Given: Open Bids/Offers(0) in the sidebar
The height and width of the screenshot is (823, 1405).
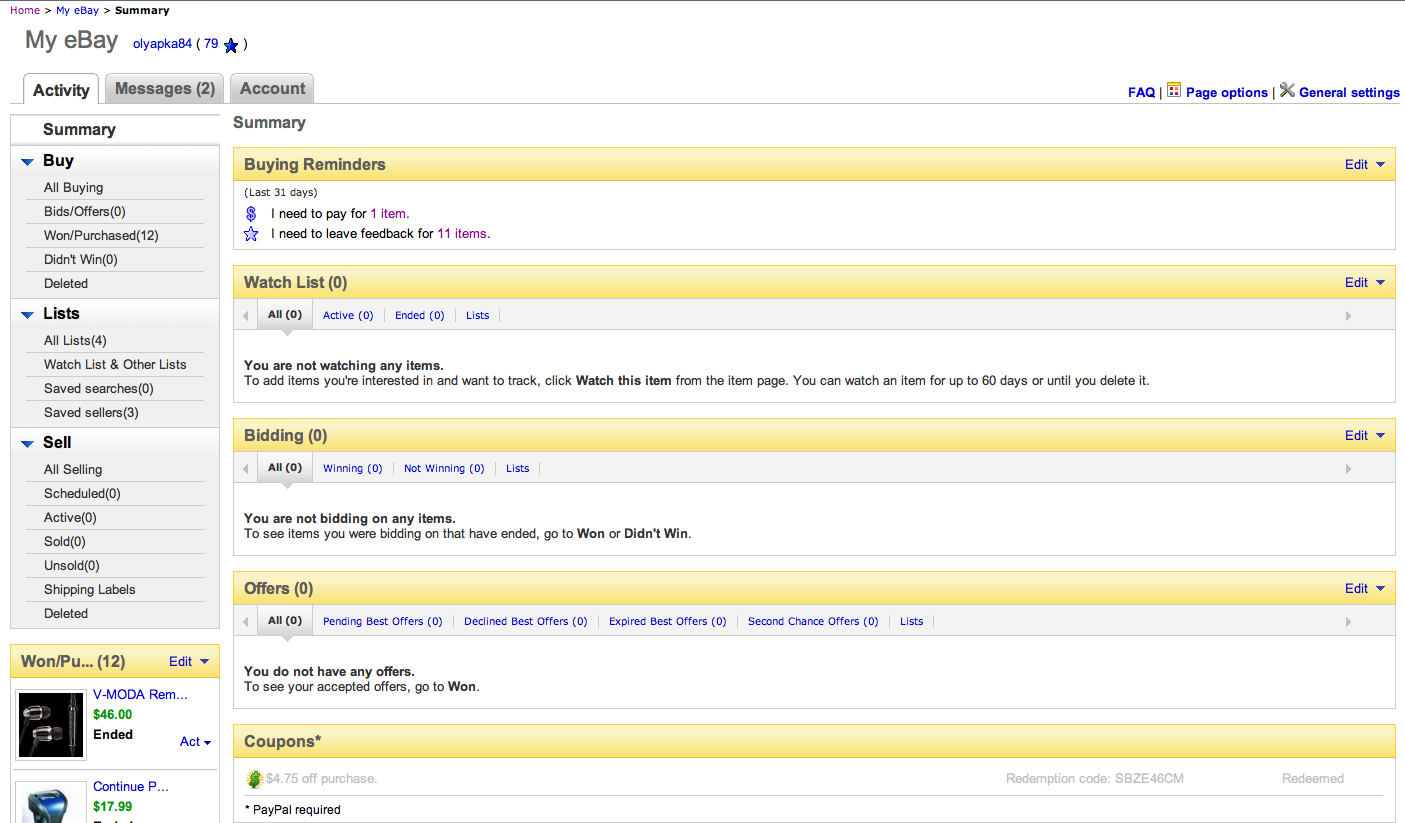Looking at the screenshot, I should [85, 212].
